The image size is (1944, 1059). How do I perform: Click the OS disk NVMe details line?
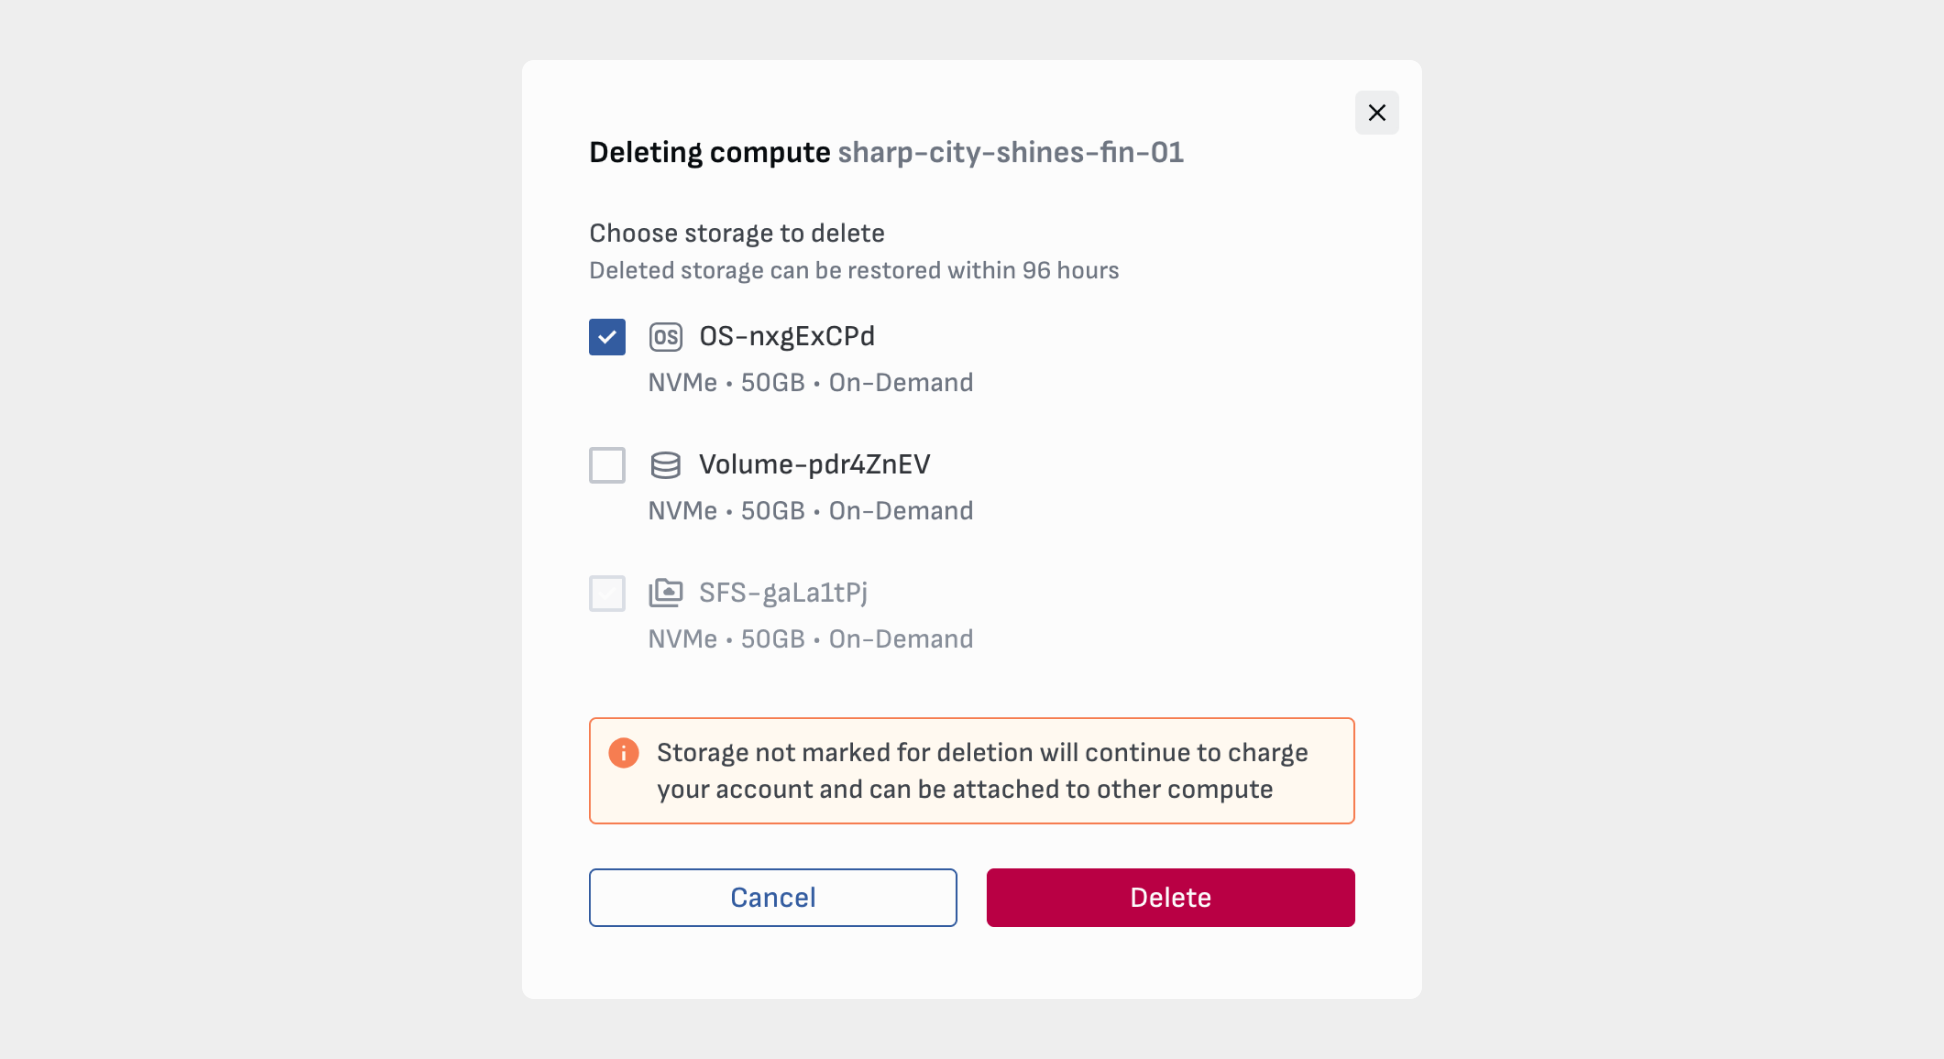click(810, 382)
